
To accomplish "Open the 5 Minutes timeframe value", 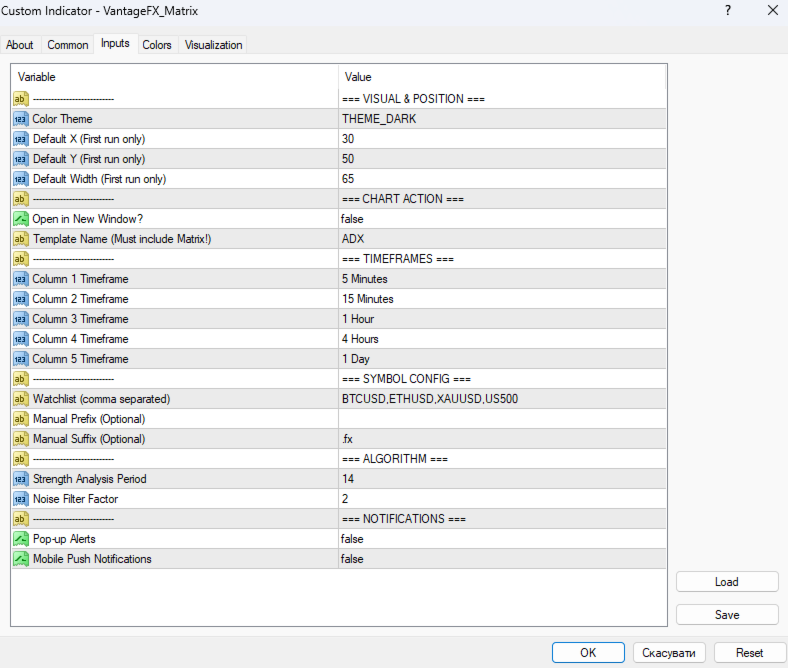I will pyautogui.click(x=502, y=279).
